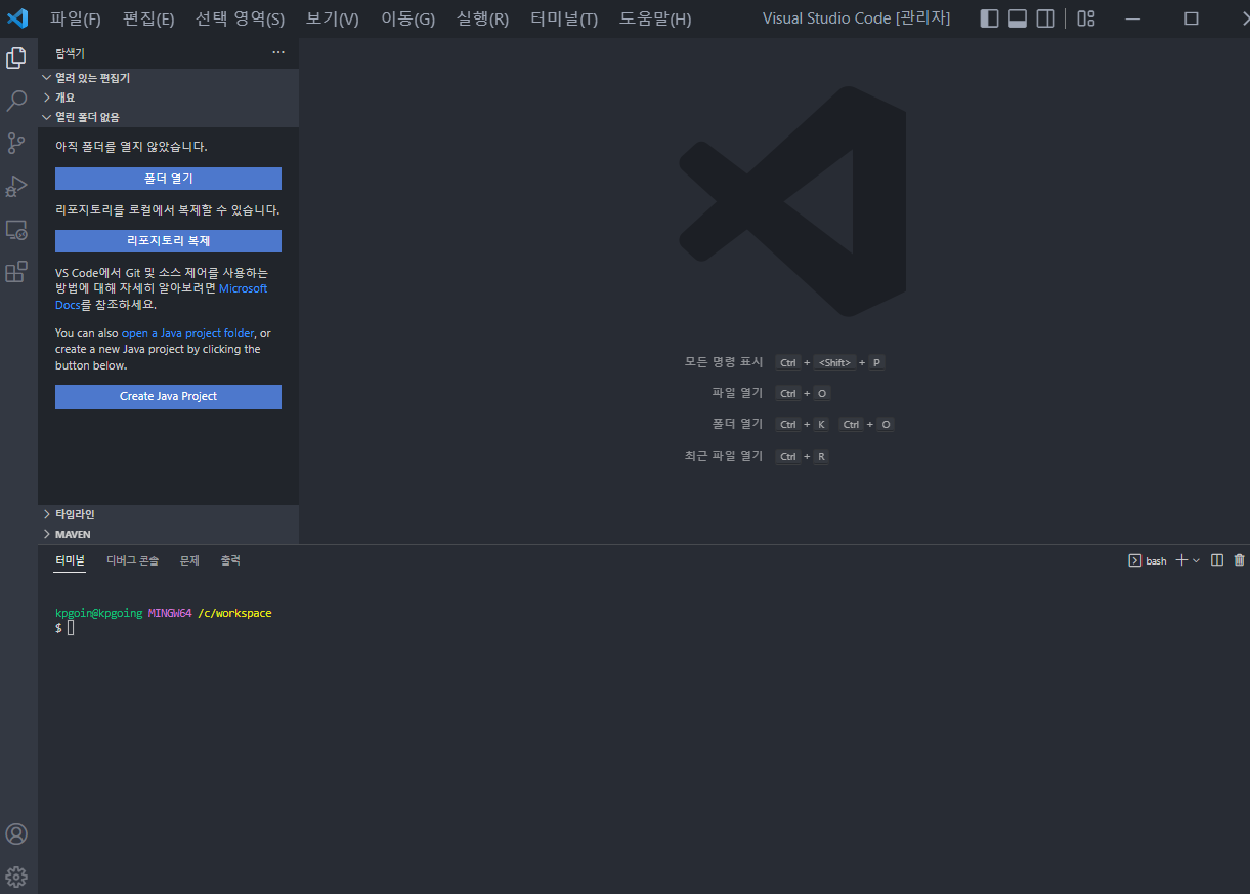The width and height of the screenshot is (1250, 894).
Task: Open the Customize Layout icon
Action: pyautogui.click(x=1086, y=18)
